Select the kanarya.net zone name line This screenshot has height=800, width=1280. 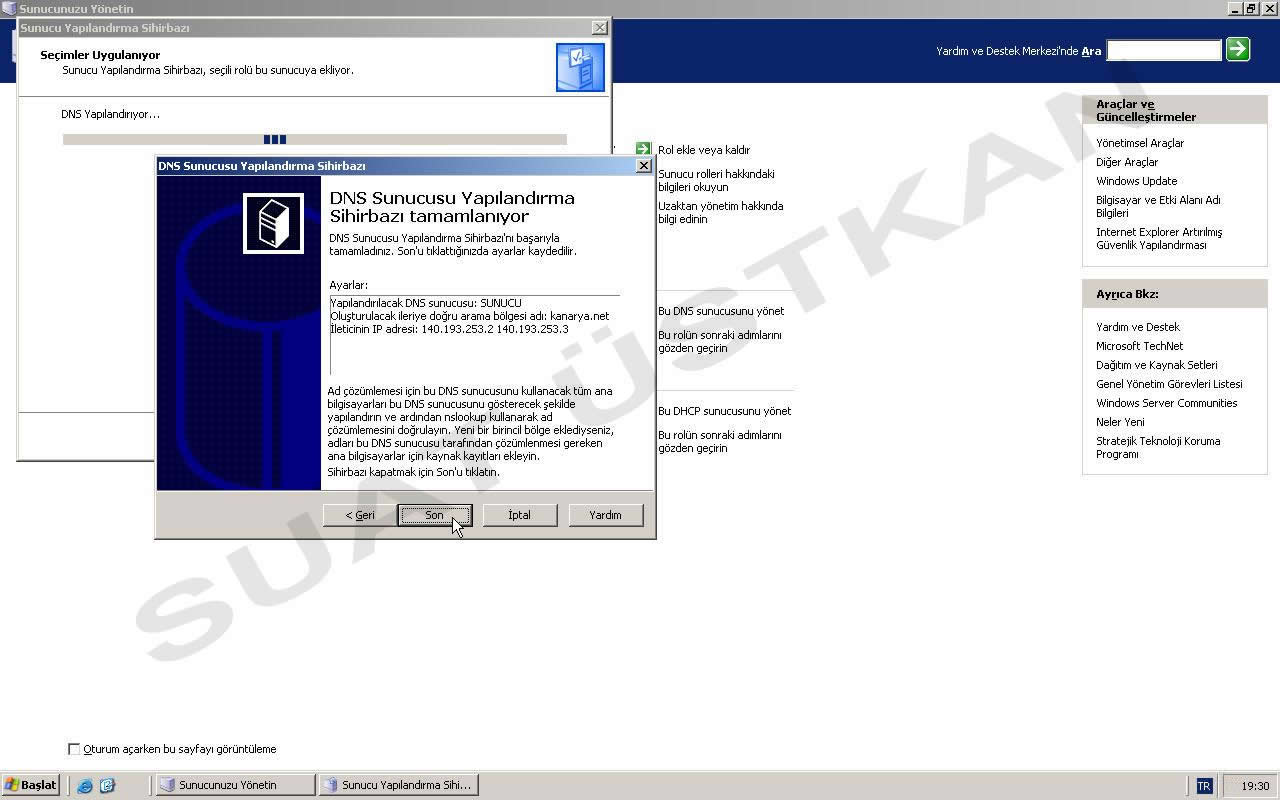[469, 316]
